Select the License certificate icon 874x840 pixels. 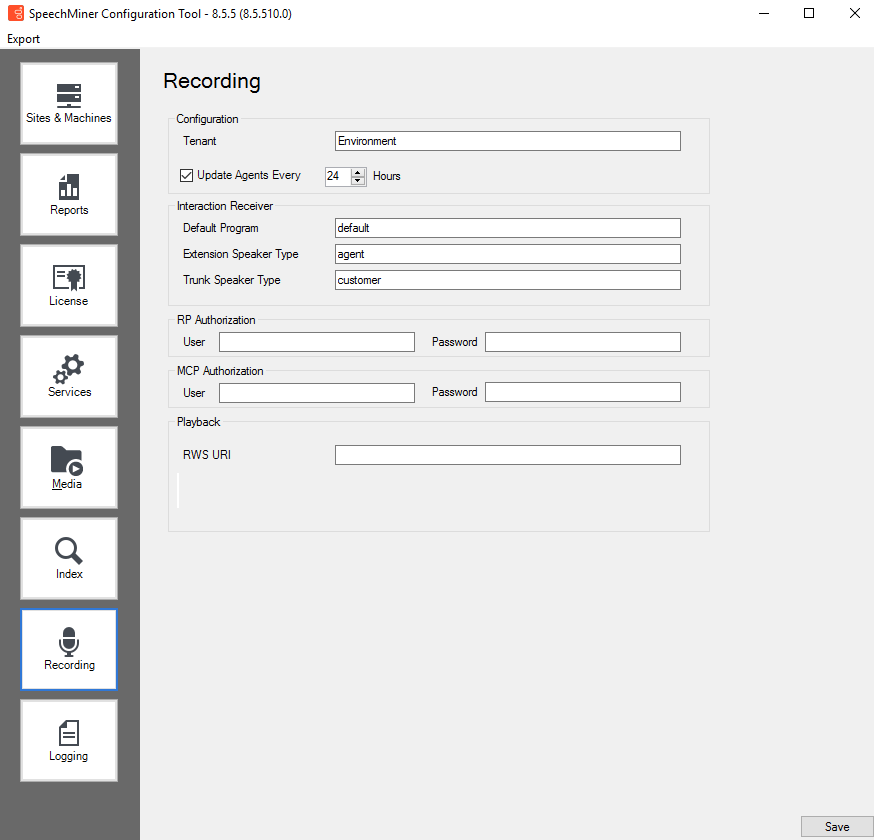69,278
